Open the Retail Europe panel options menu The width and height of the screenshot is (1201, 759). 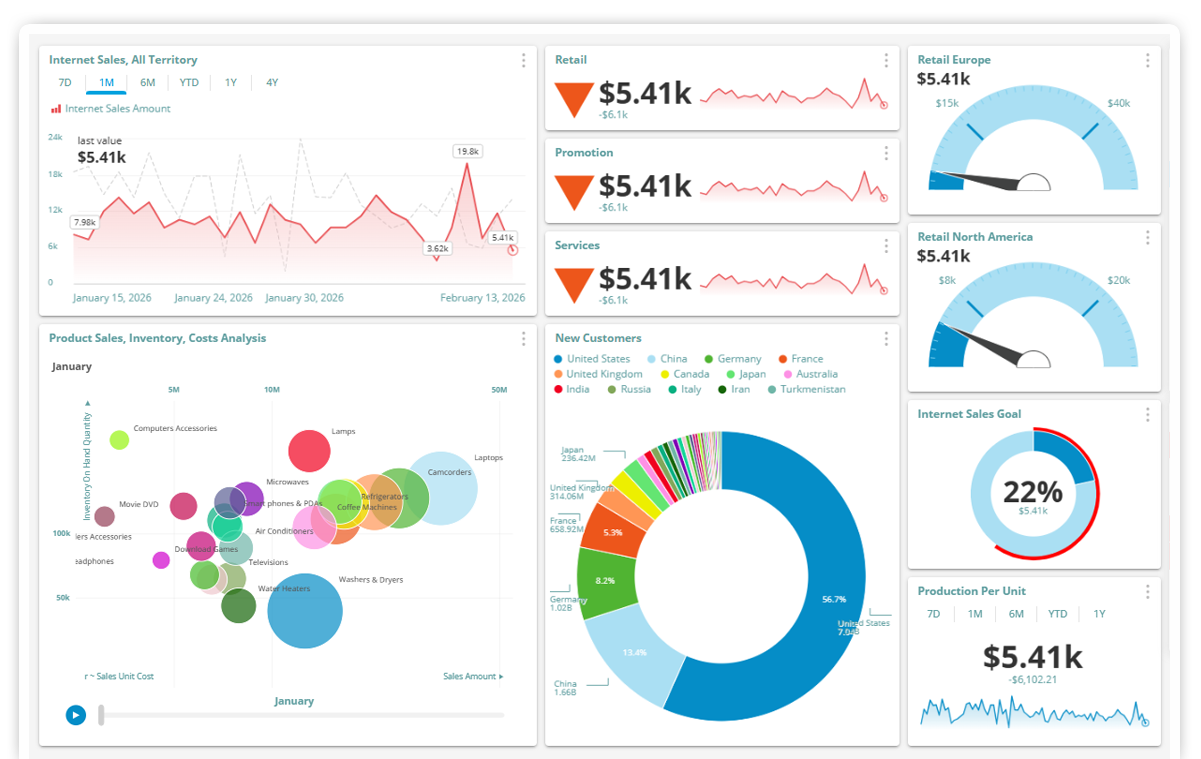coord(1147,60)
